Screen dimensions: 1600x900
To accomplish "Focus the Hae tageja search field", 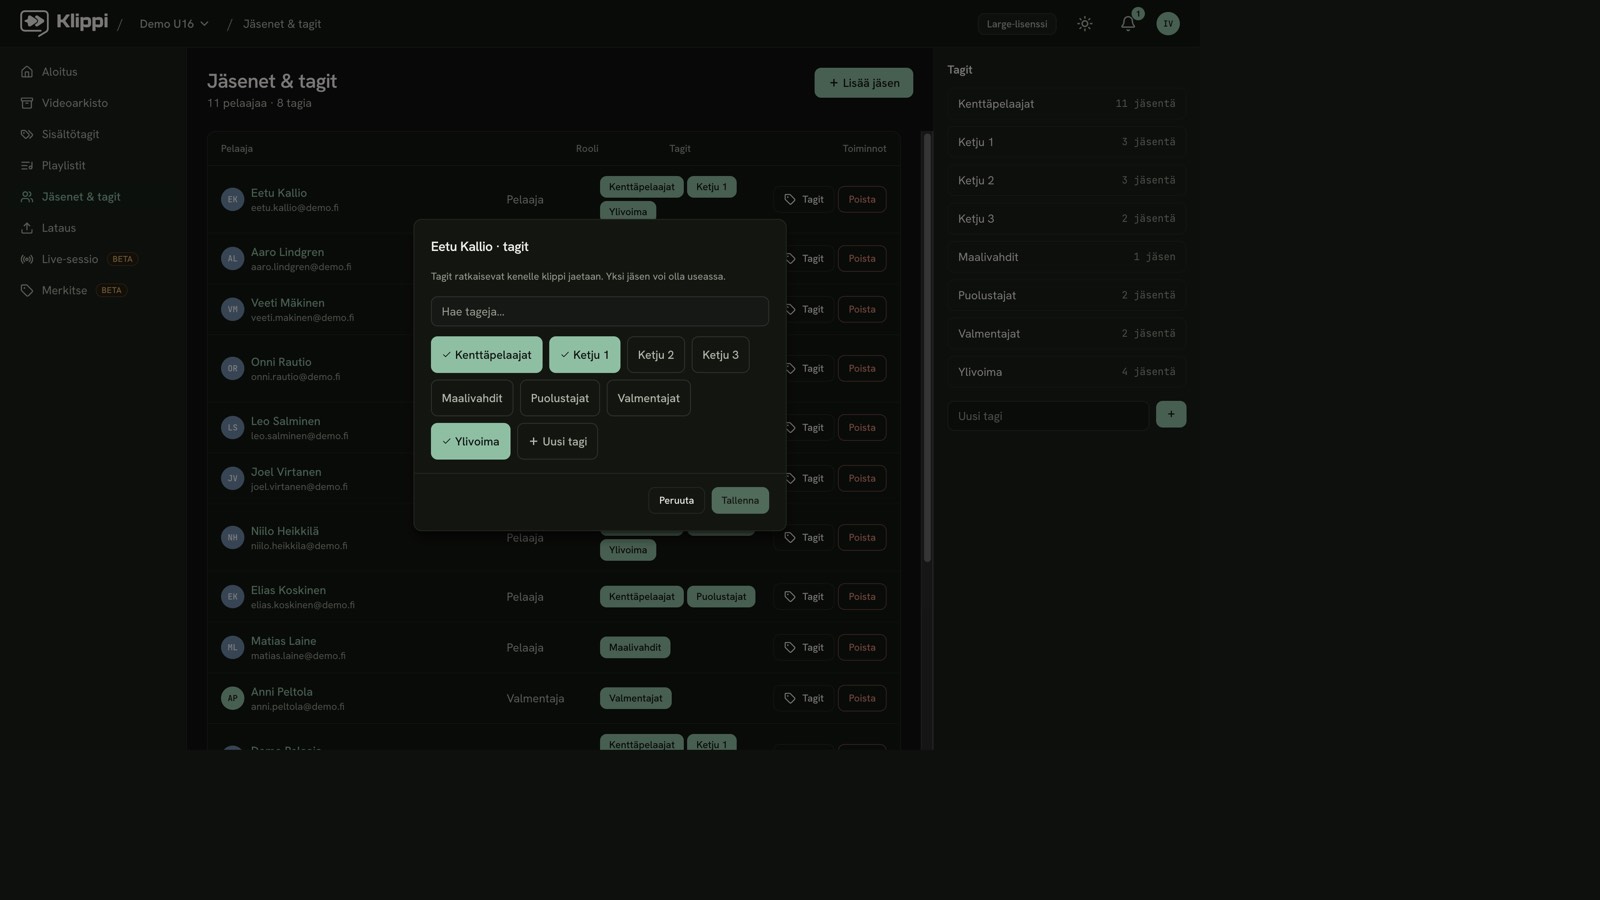I will pyautogui.click(x=600, y=312).
